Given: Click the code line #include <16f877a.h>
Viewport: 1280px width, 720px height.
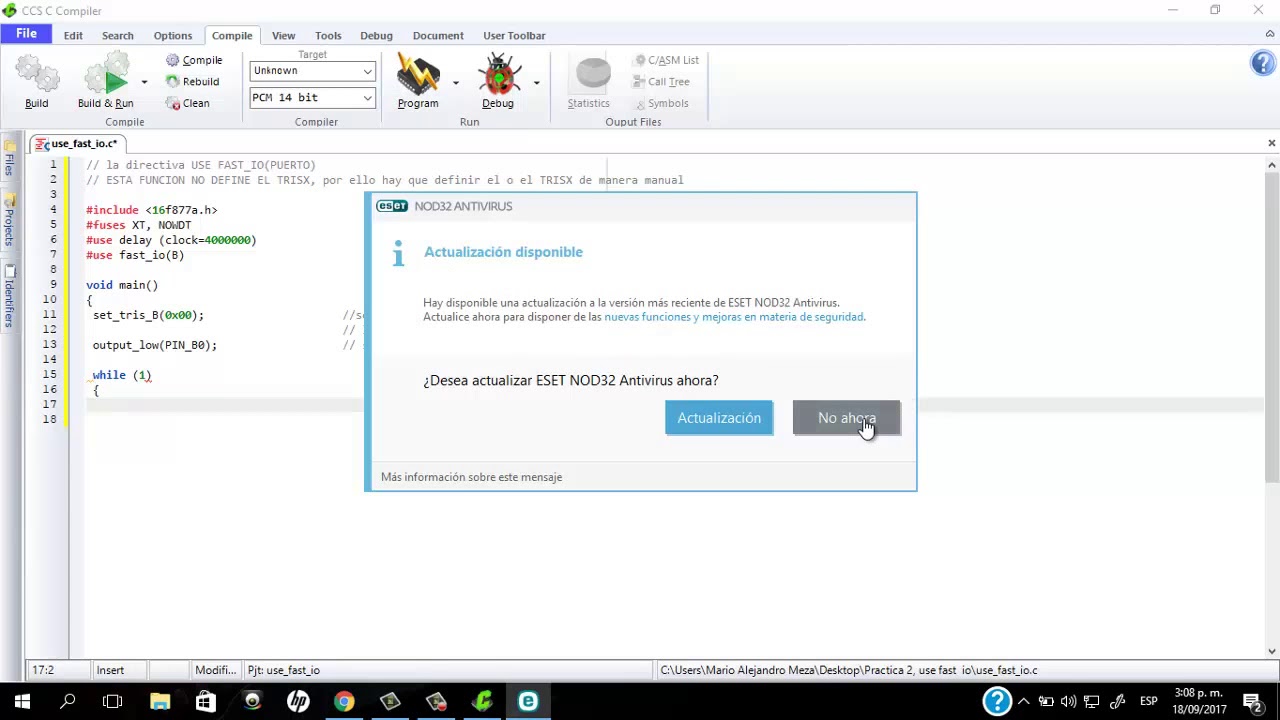Looking at the screenshot, I should tap(151, 210).
